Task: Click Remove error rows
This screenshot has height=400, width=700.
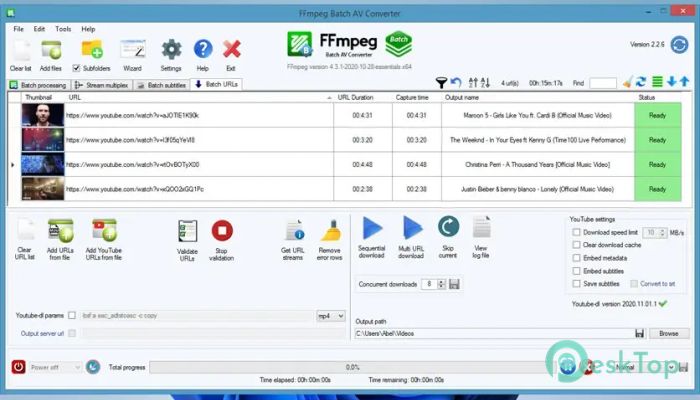Action: [x=331, y=231]
